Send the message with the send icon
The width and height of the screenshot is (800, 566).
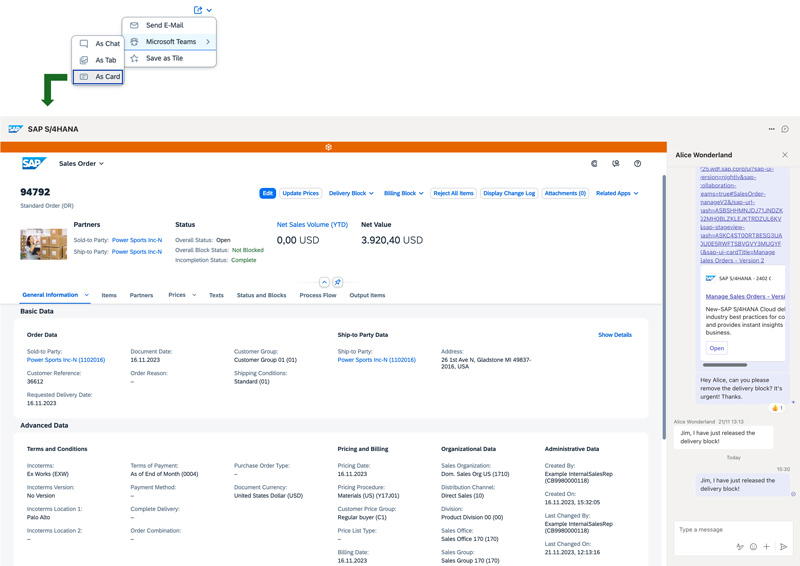pos(784,547)
